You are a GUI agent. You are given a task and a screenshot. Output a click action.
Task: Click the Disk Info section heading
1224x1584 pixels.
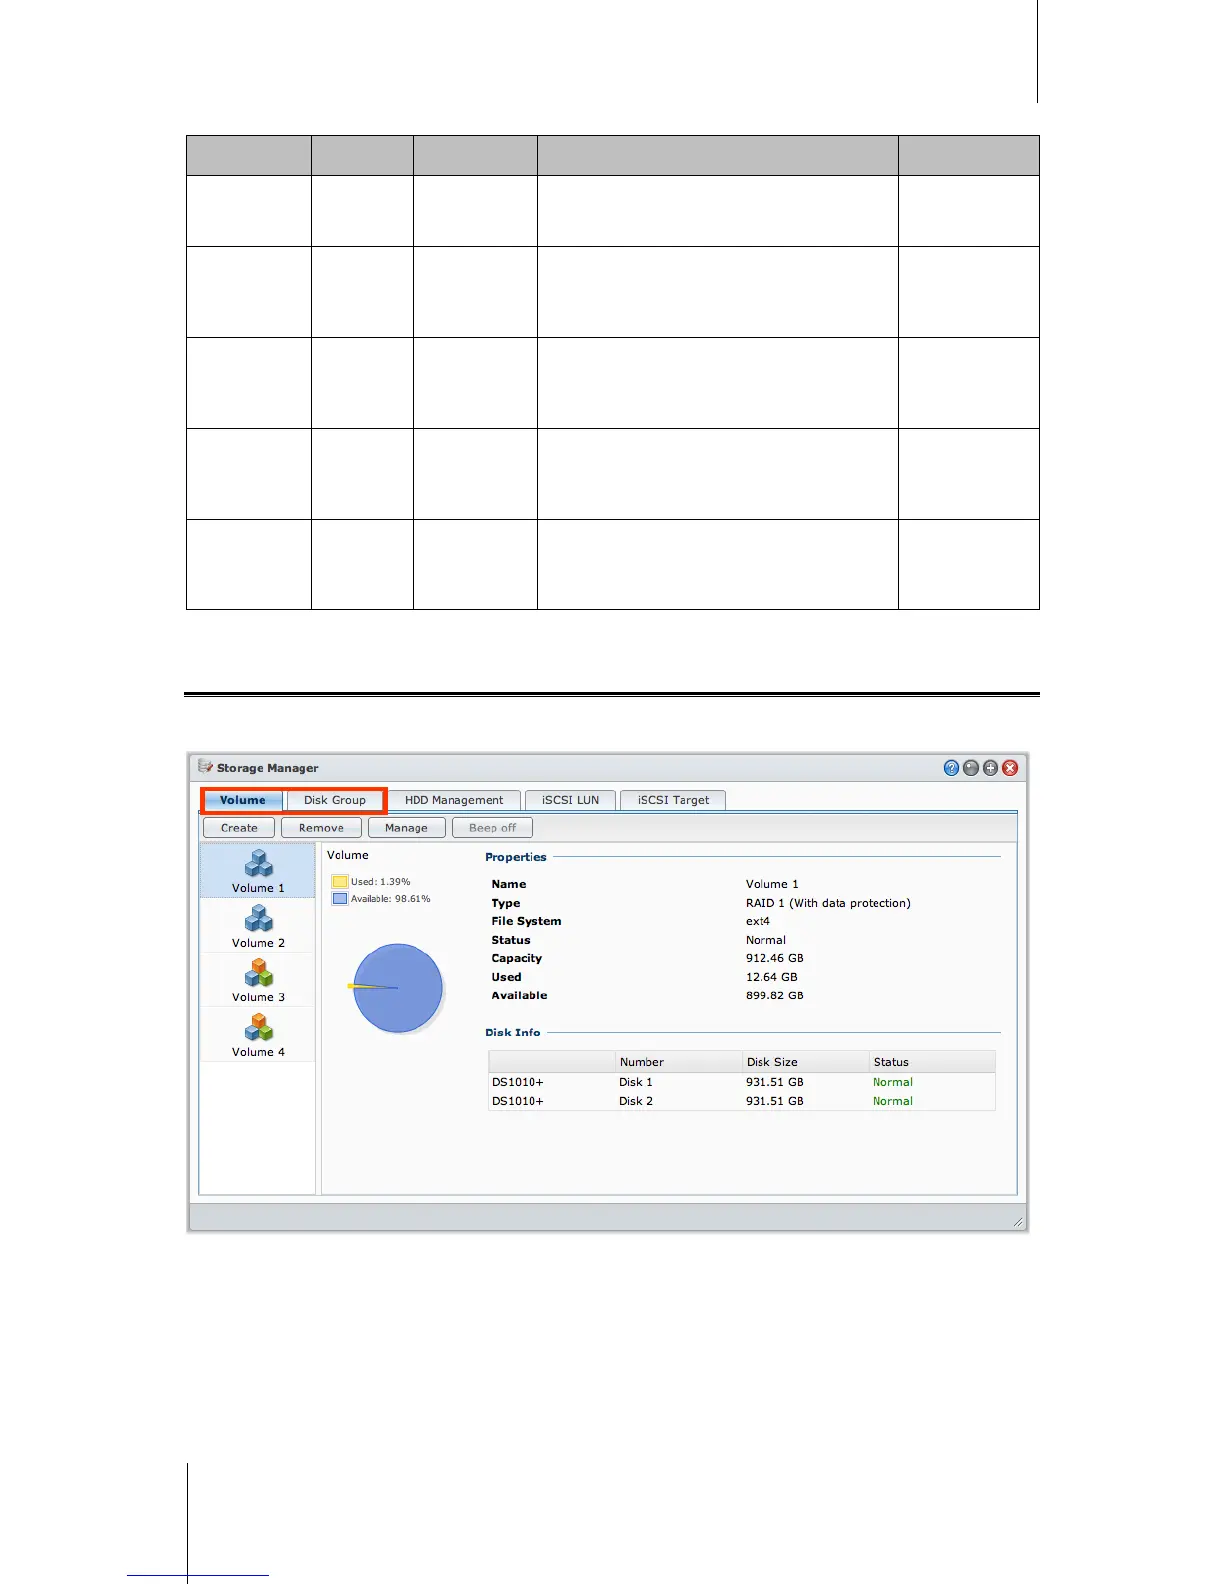pos(513,1032)
